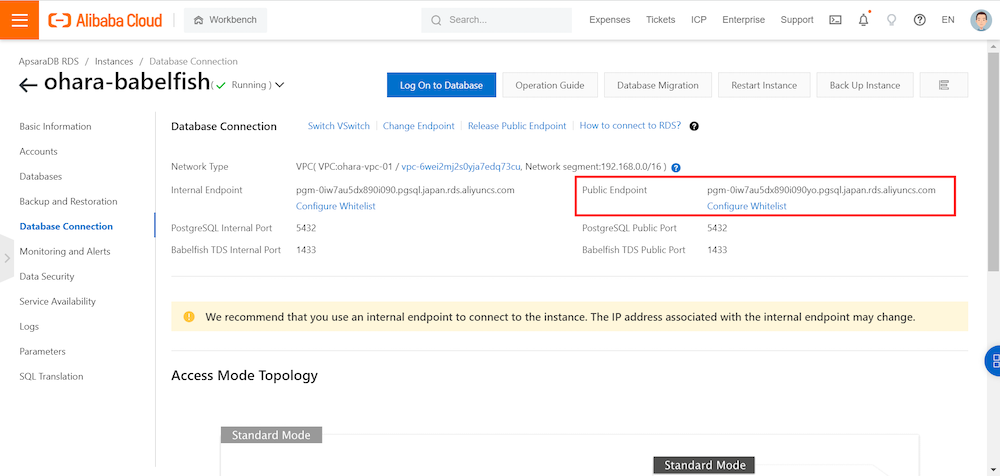
Task: Go back using the left arrow
Action: (x=28, y=86)
